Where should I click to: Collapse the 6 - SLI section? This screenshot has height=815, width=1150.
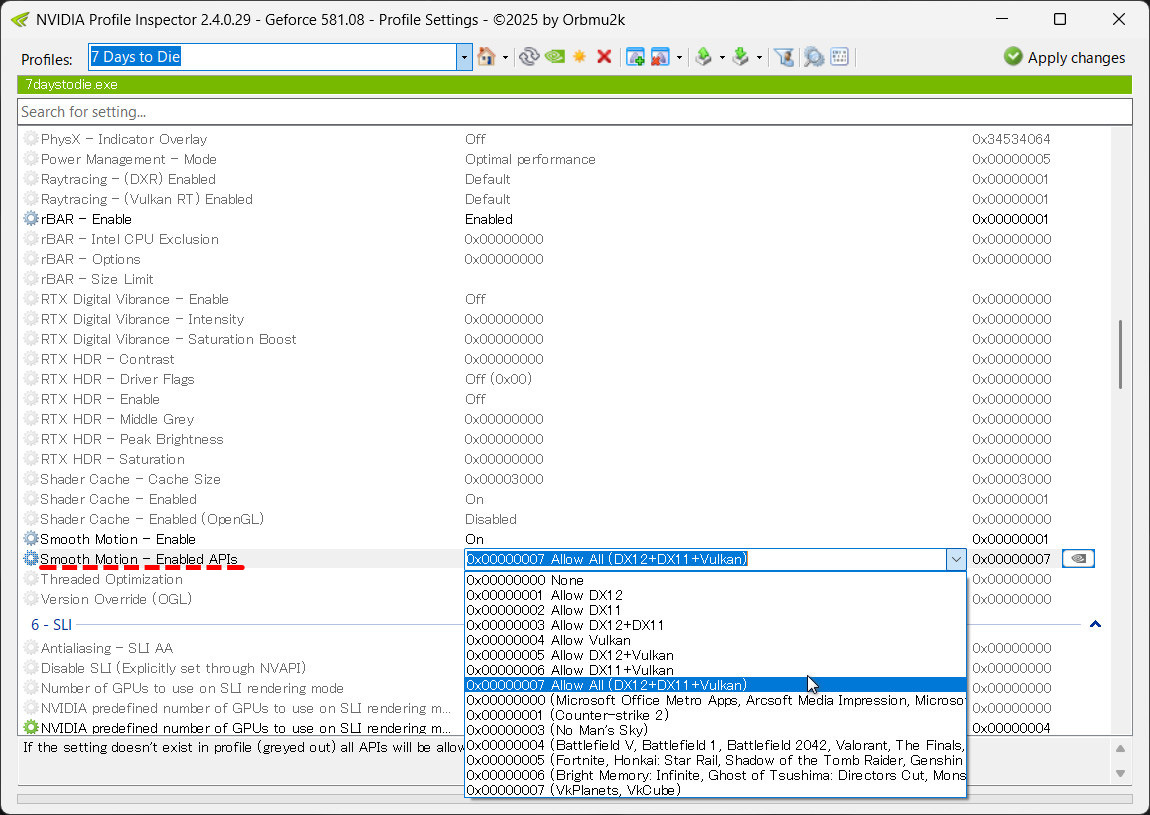tap(1095, 625)
